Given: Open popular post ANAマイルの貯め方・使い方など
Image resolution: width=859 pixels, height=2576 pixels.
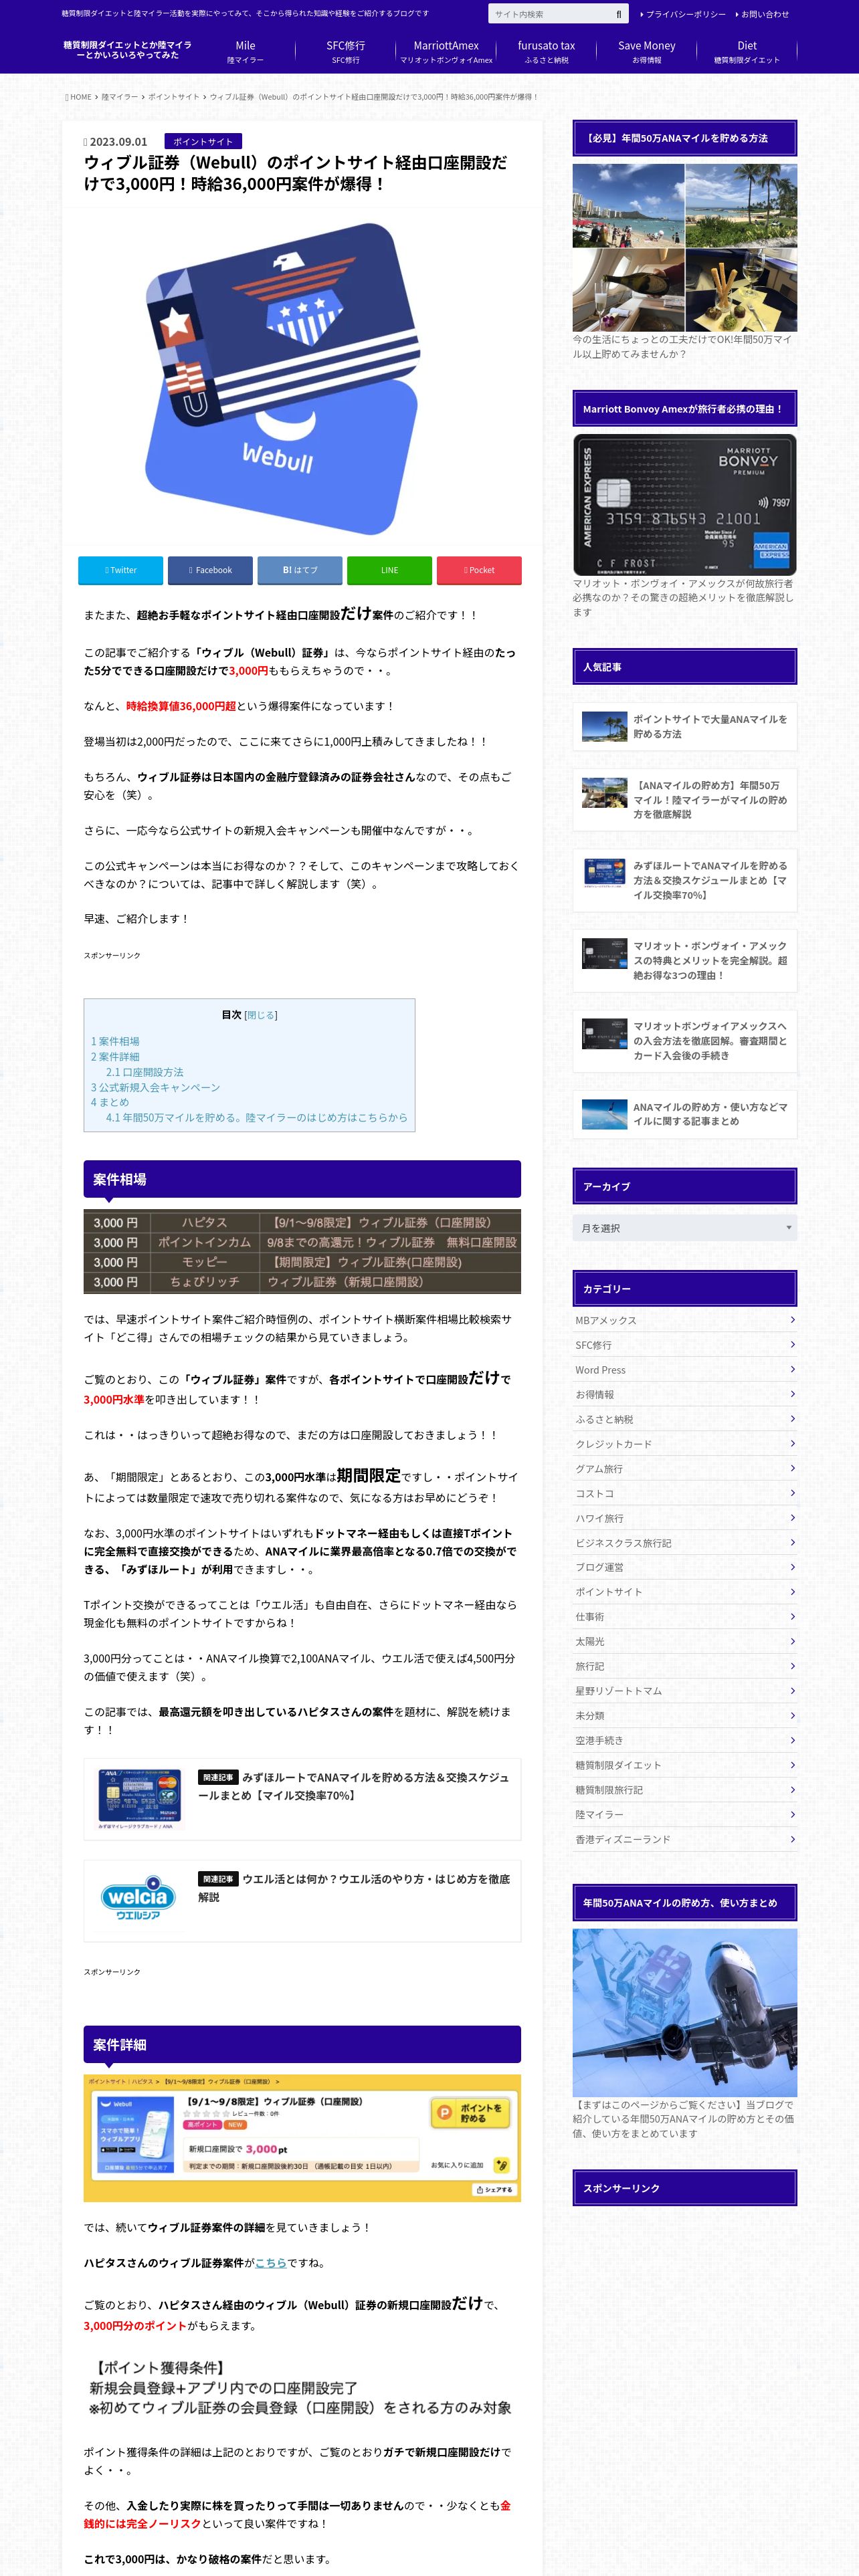Looking at the screenshot, I should pos(685,1114).
